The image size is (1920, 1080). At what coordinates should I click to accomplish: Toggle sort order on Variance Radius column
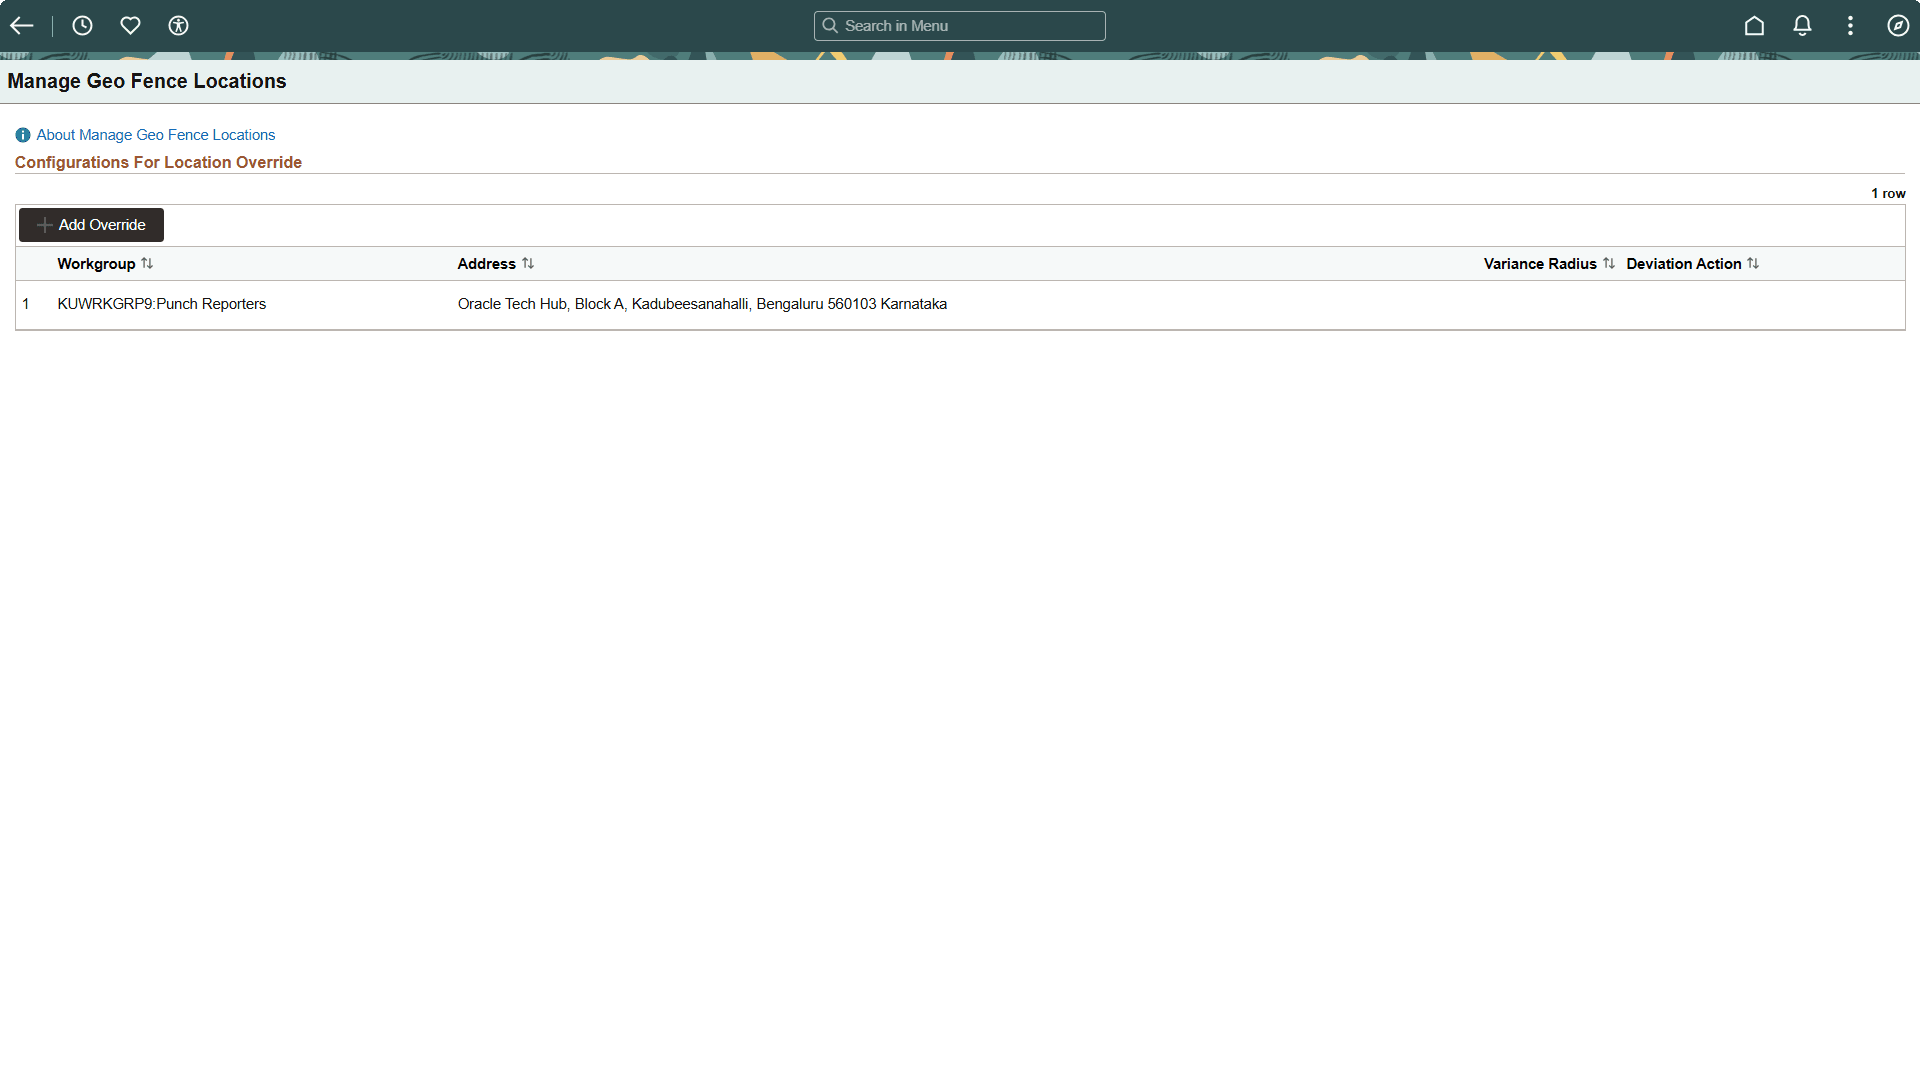[1608, 263]
